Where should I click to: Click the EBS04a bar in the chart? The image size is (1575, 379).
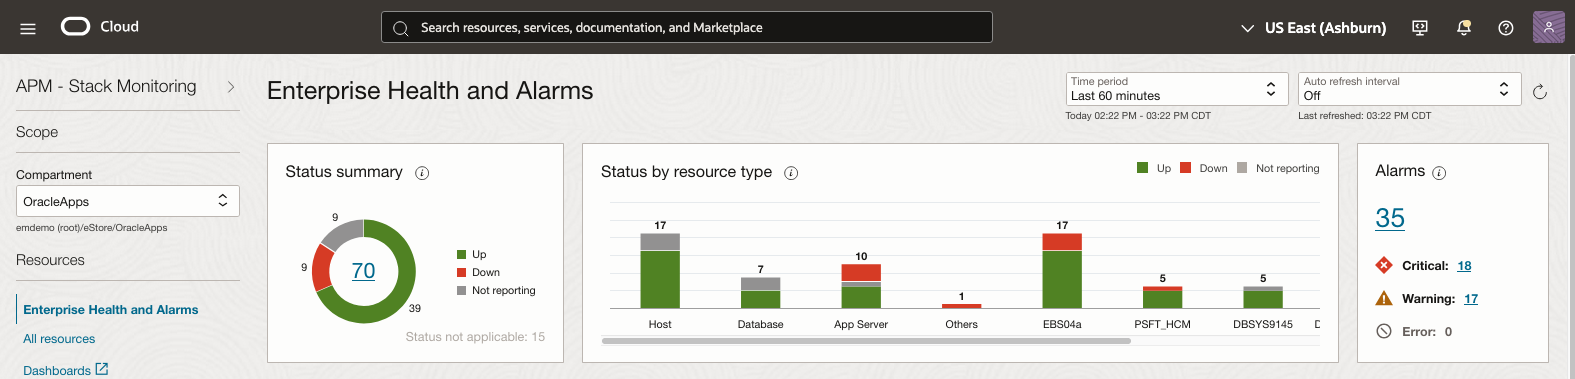[x=1062, y=271]
